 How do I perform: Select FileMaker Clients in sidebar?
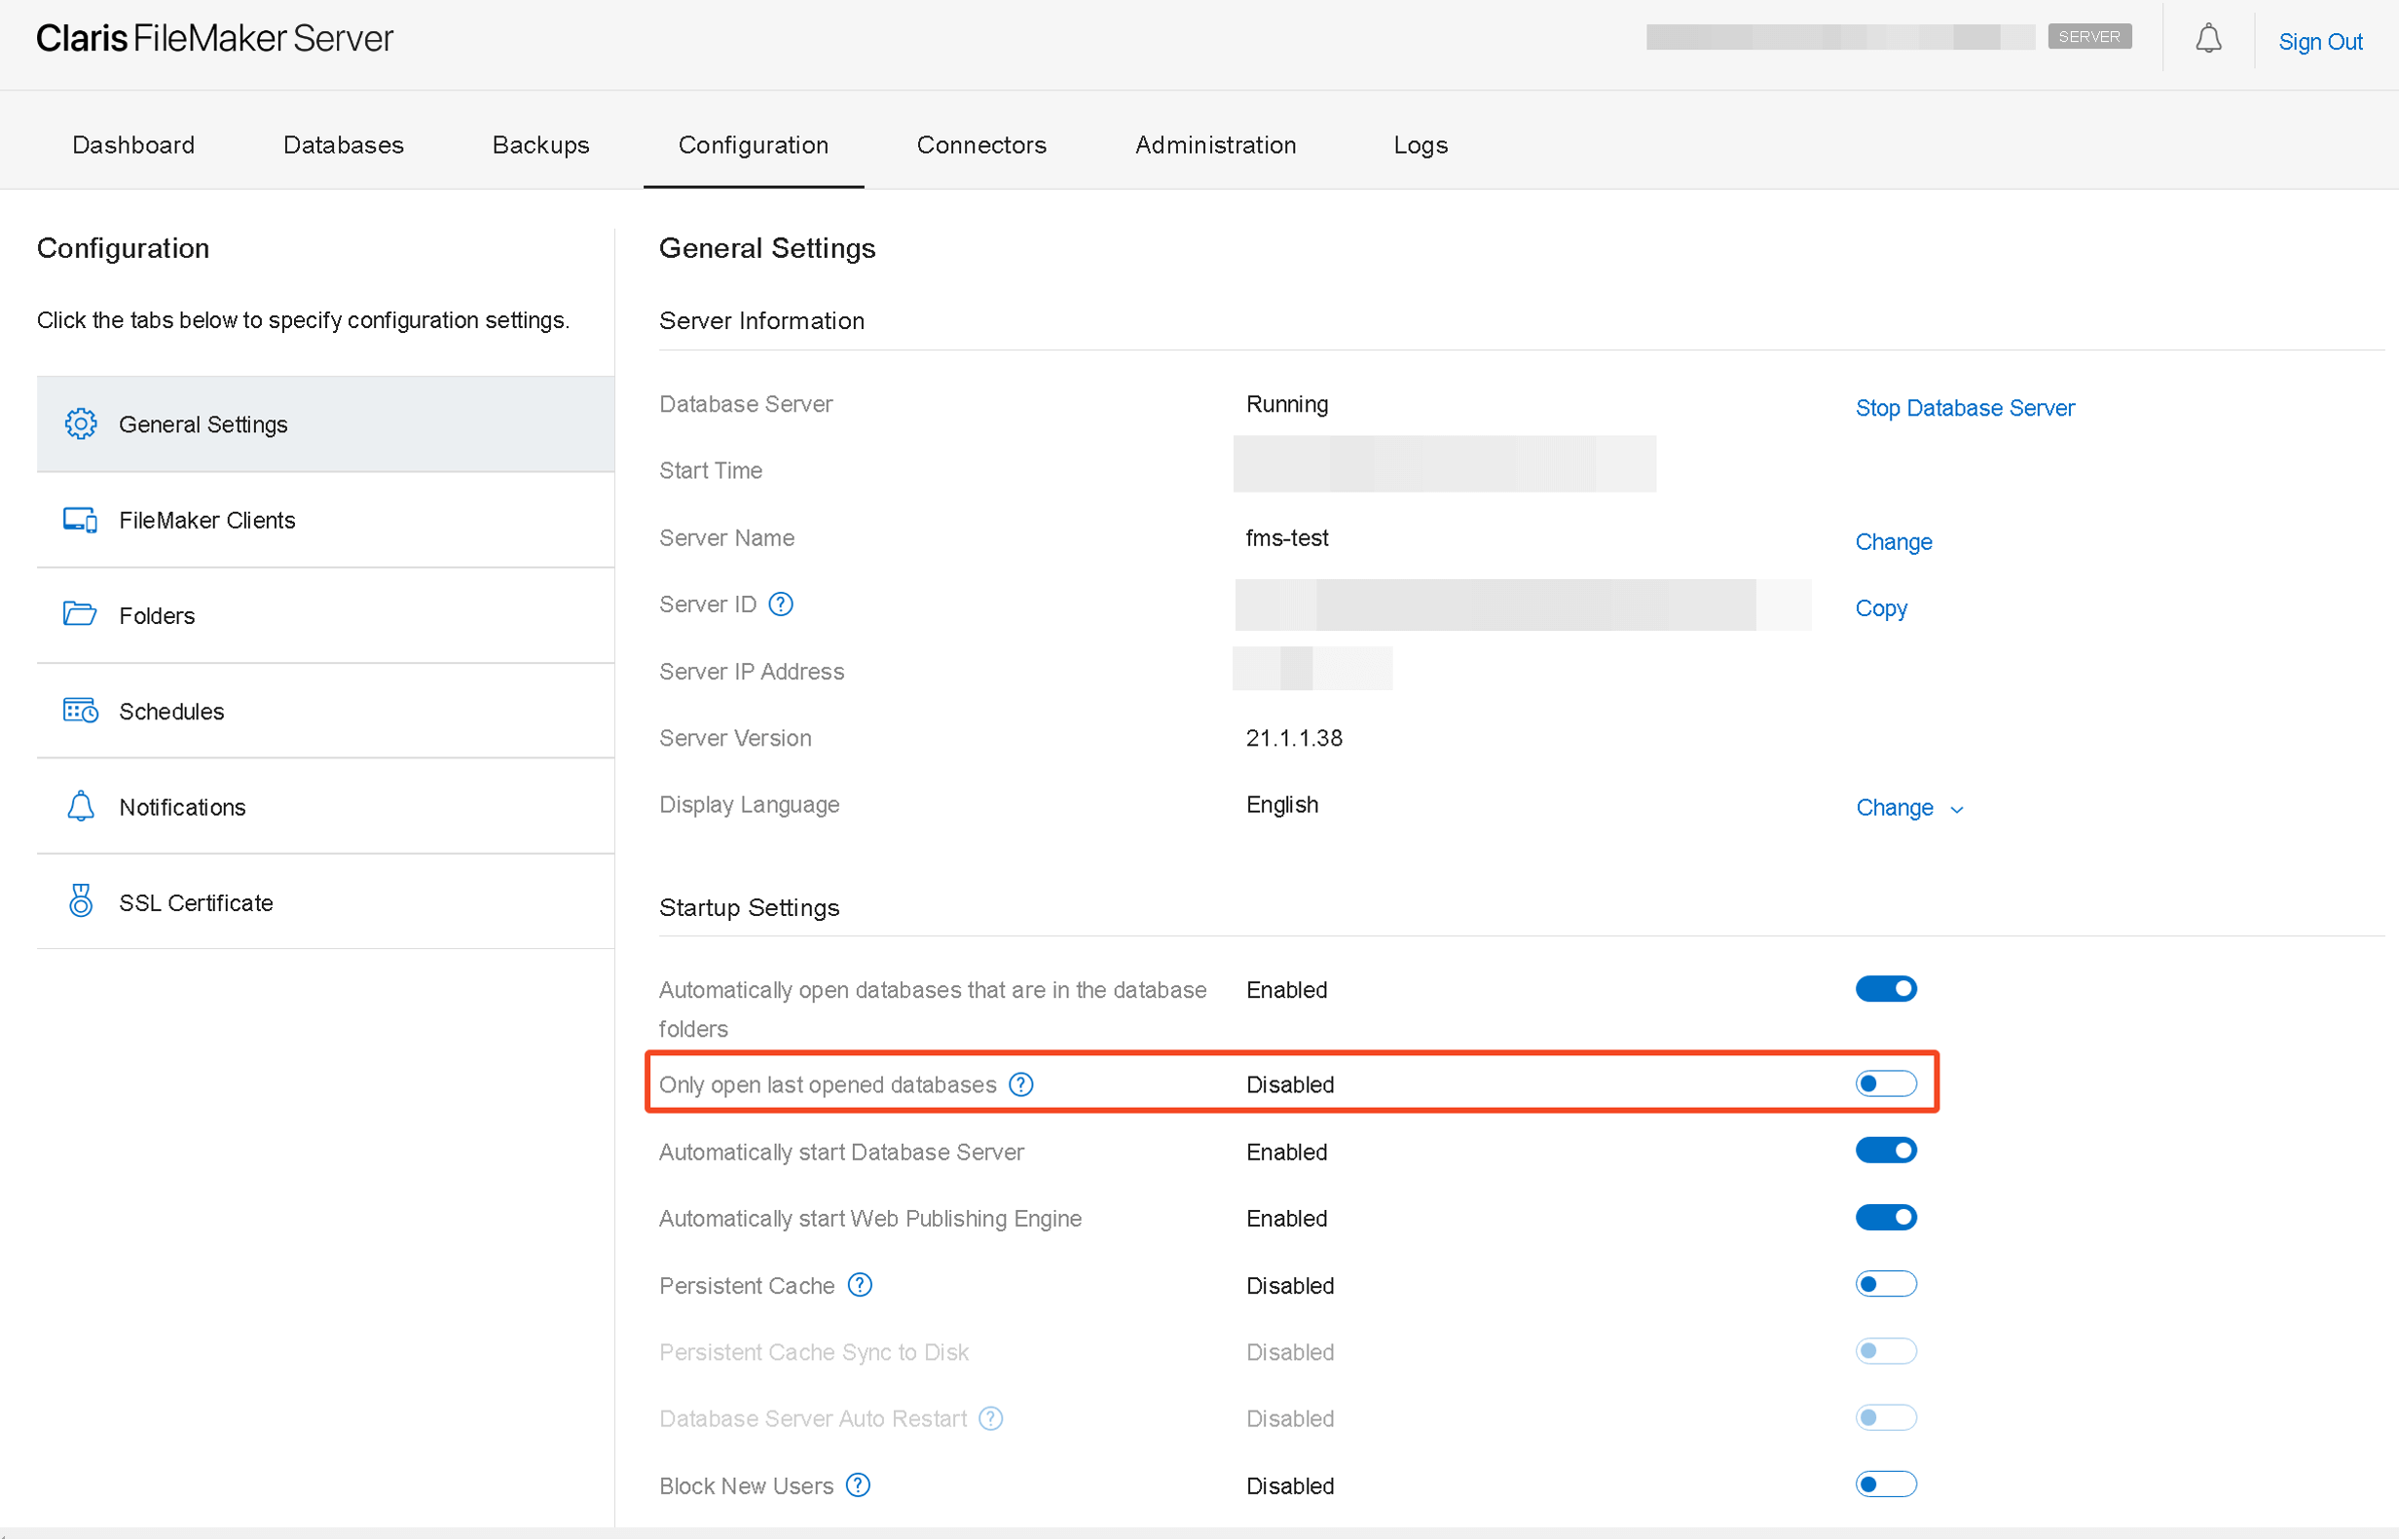tap(325, 520)
